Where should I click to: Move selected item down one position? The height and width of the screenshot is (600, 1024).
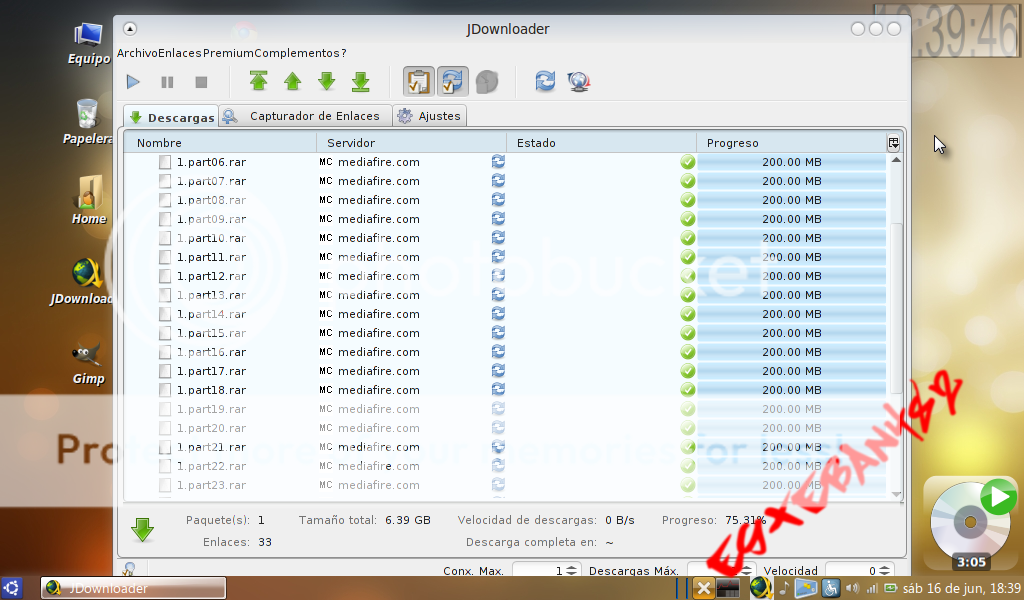pos(327,81)
